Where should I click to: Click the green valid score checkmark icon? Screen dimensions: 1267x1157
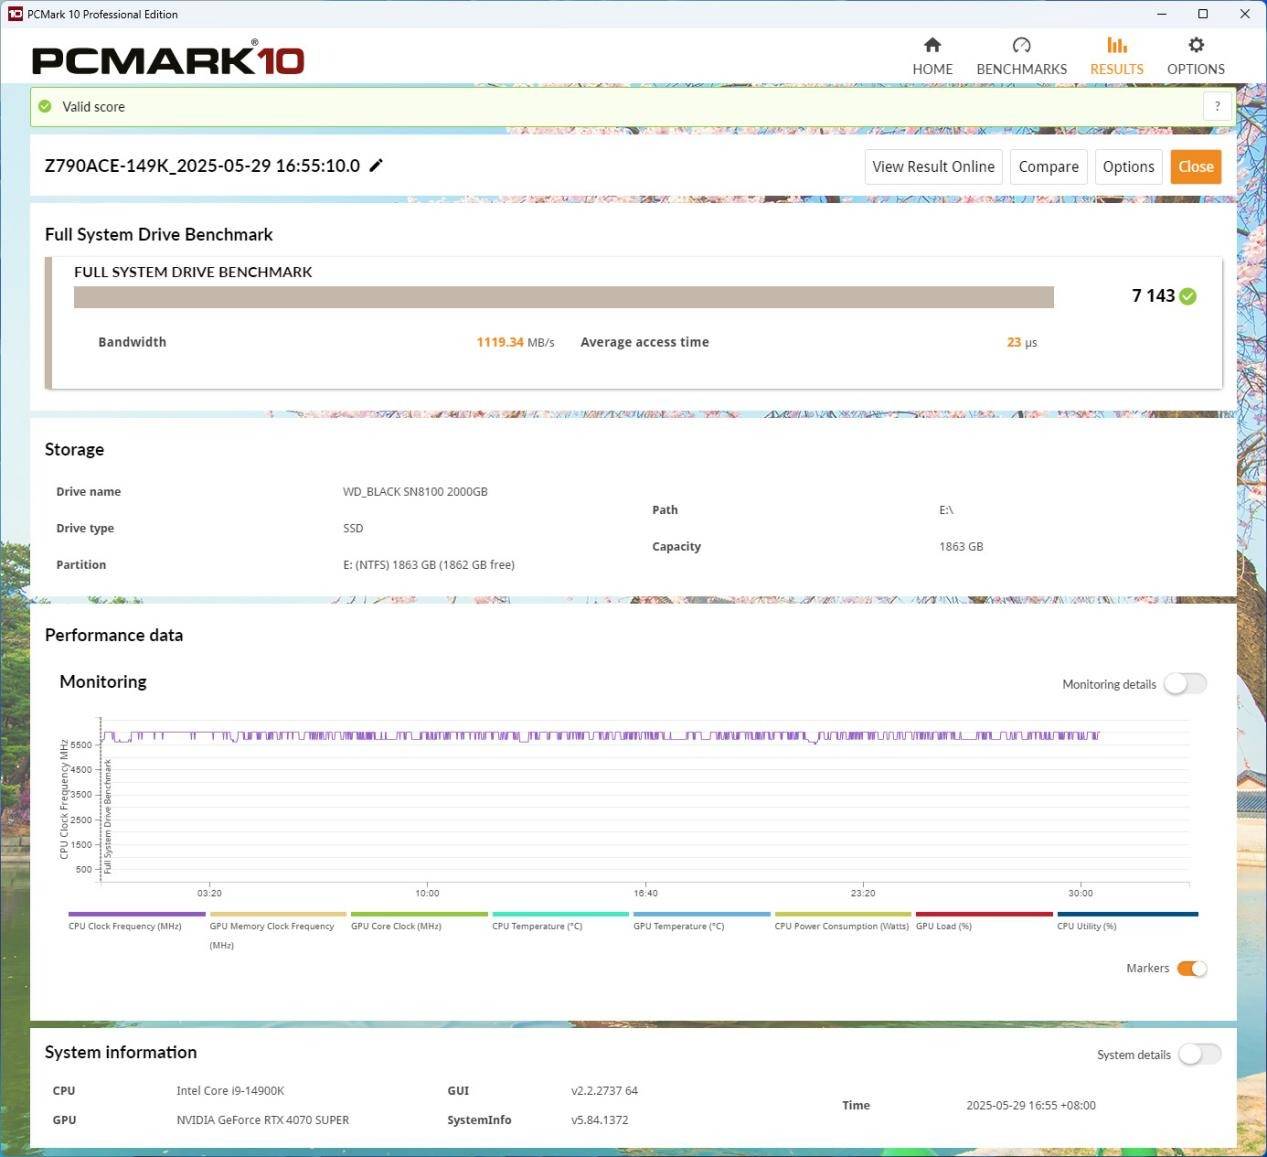pyautogui.click(x=45, y=107)
